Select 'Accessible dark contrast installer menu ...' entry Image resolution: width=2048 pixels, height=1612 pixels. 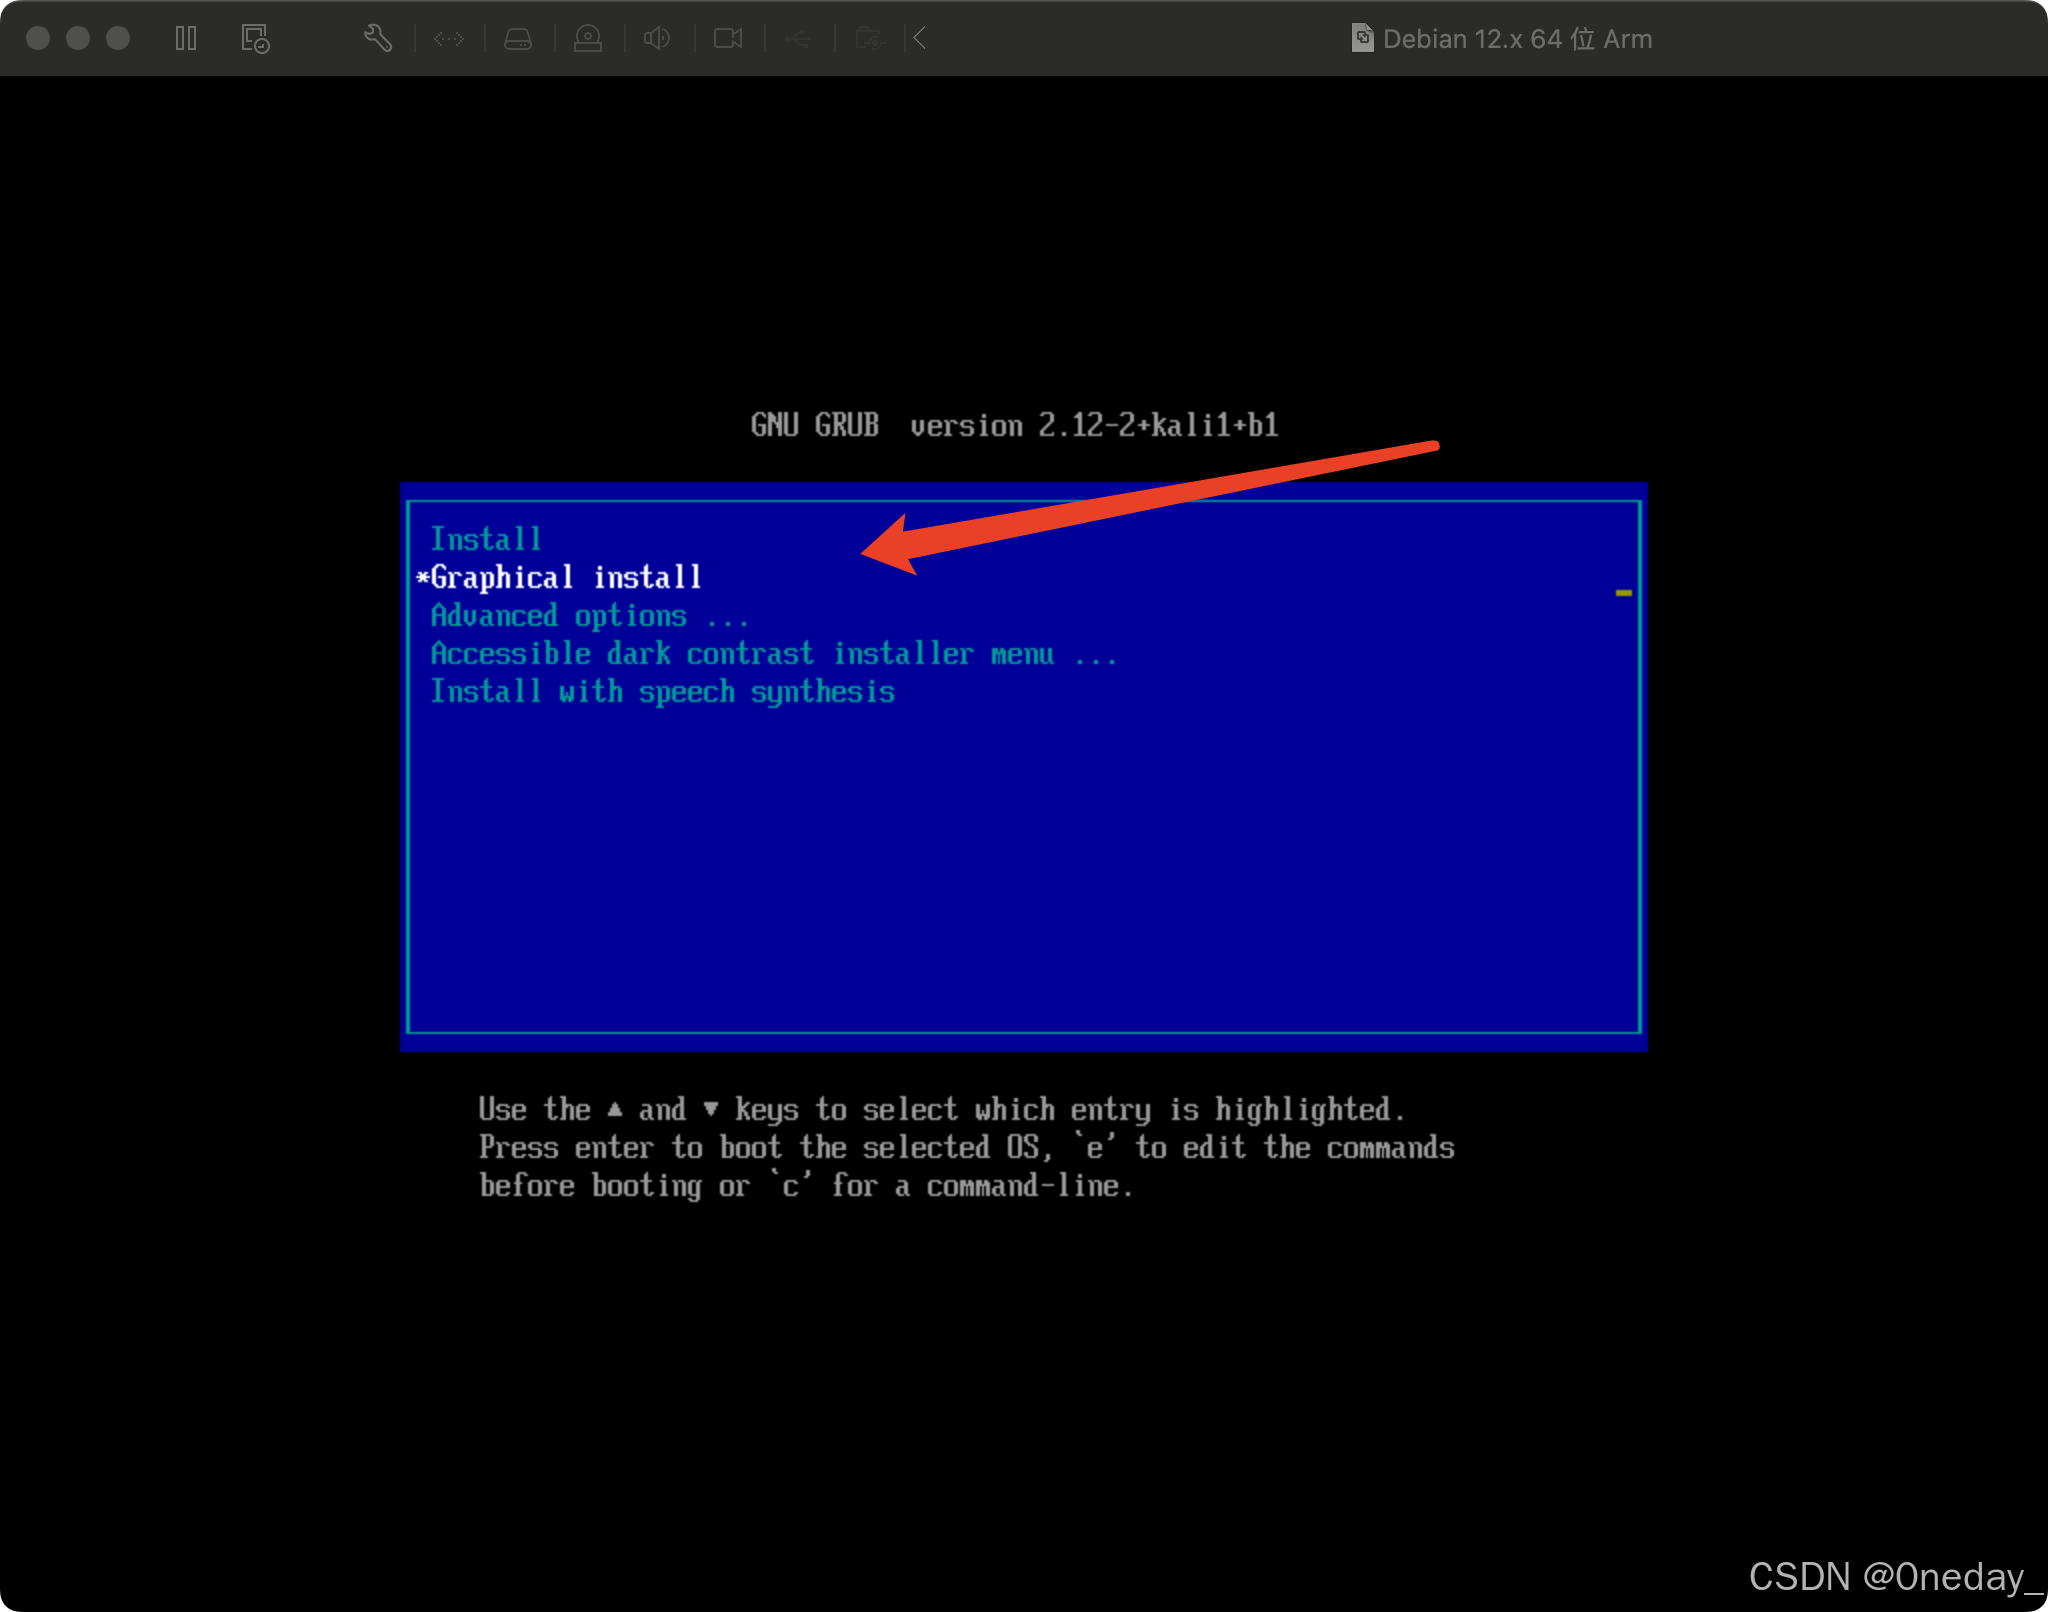773,654
